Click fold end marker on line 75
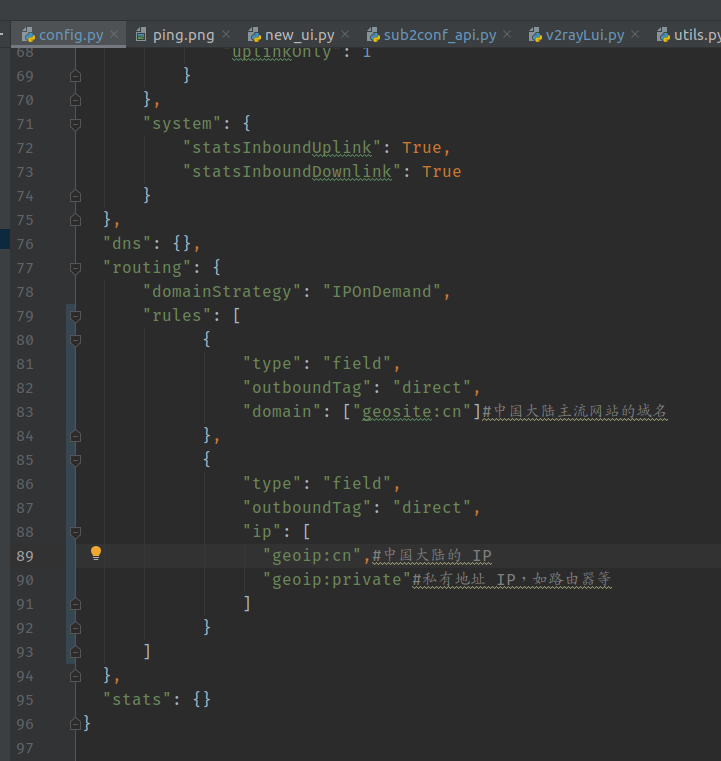The width and height of the screenshot is (721, 761). tap(75, 220)
